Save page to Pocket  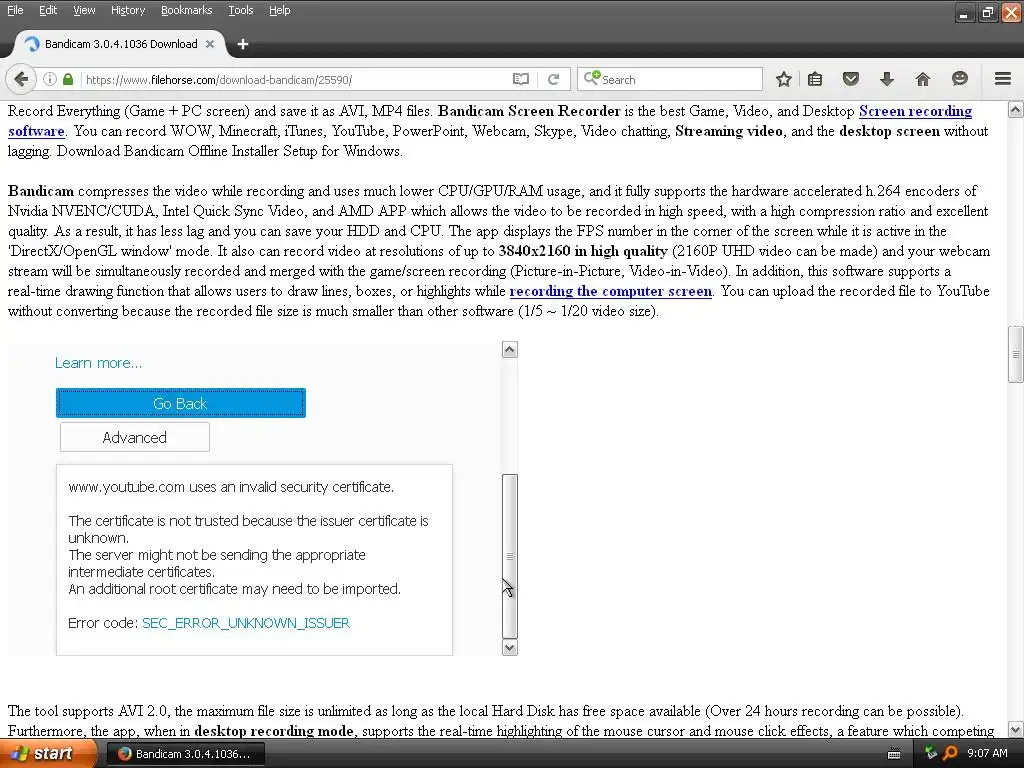pos(850,80)
